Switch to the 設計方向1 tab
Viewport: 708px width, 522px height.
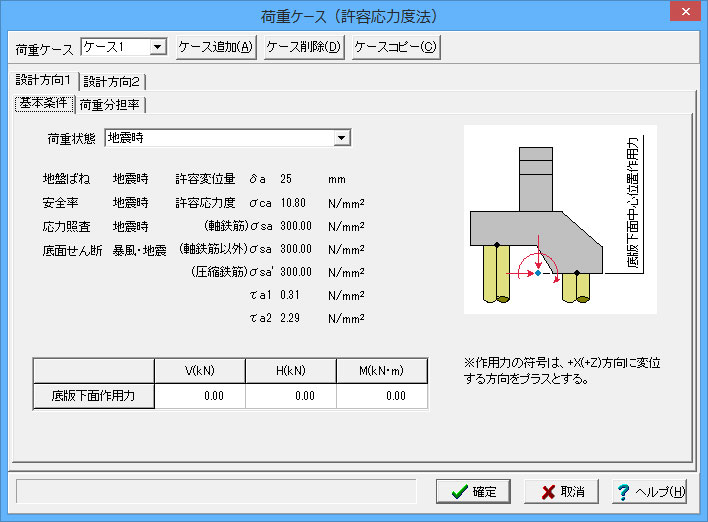[x=43, y=80]
